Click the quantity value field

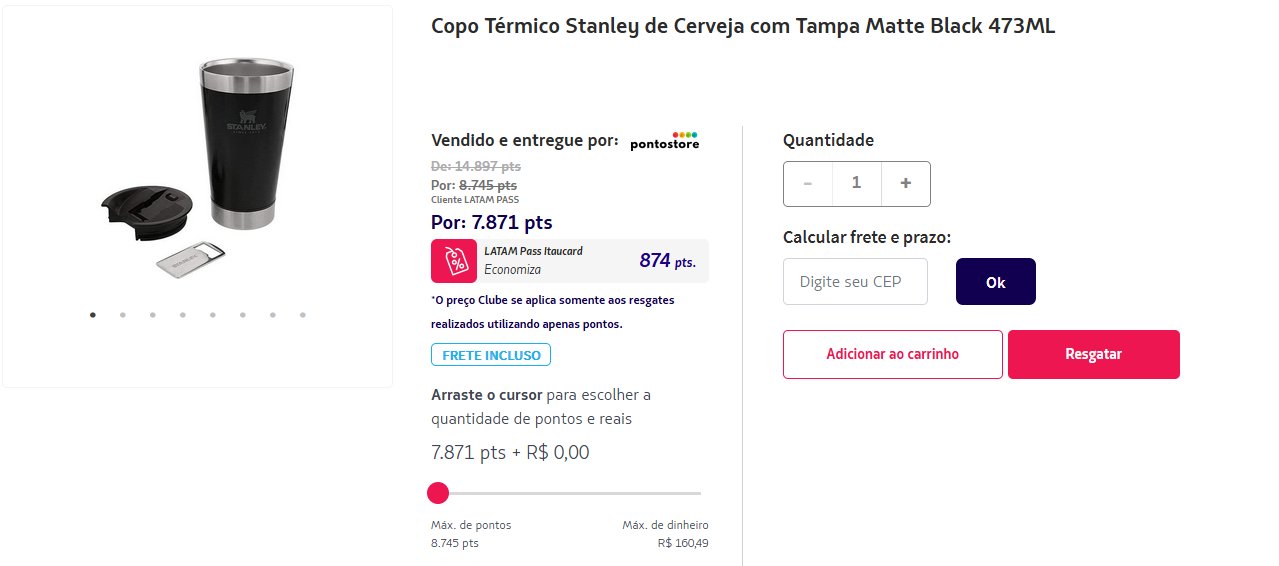pos(857,183)
